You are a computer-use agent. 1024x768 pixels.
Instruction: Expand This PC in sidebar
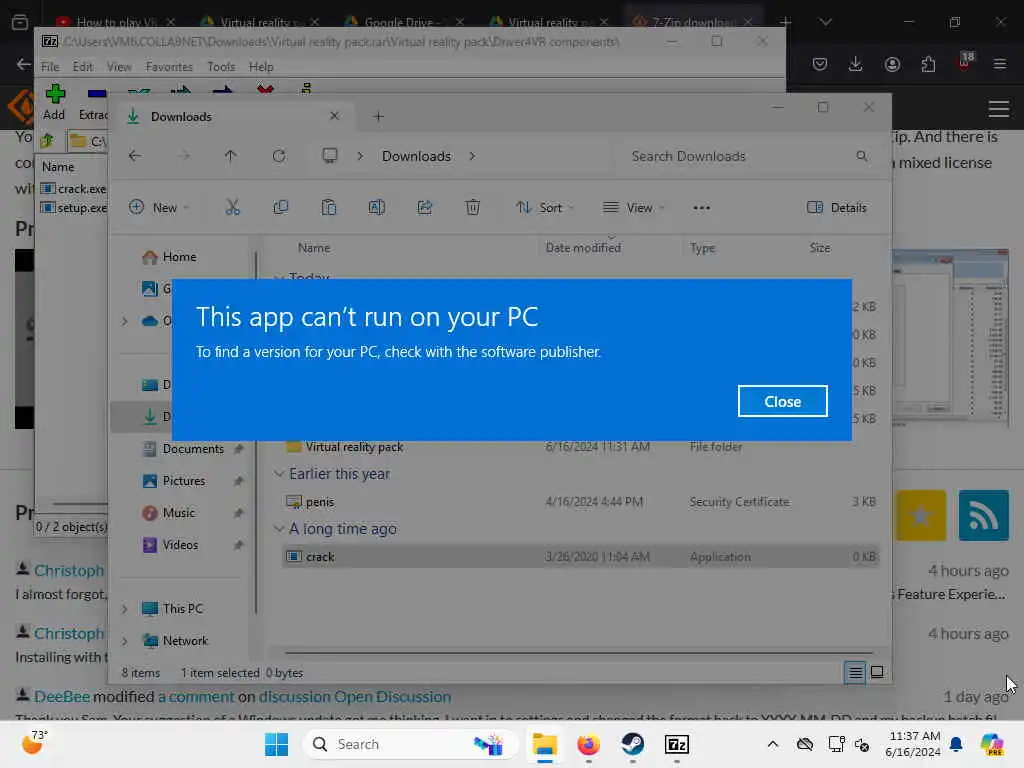[125, 609]
